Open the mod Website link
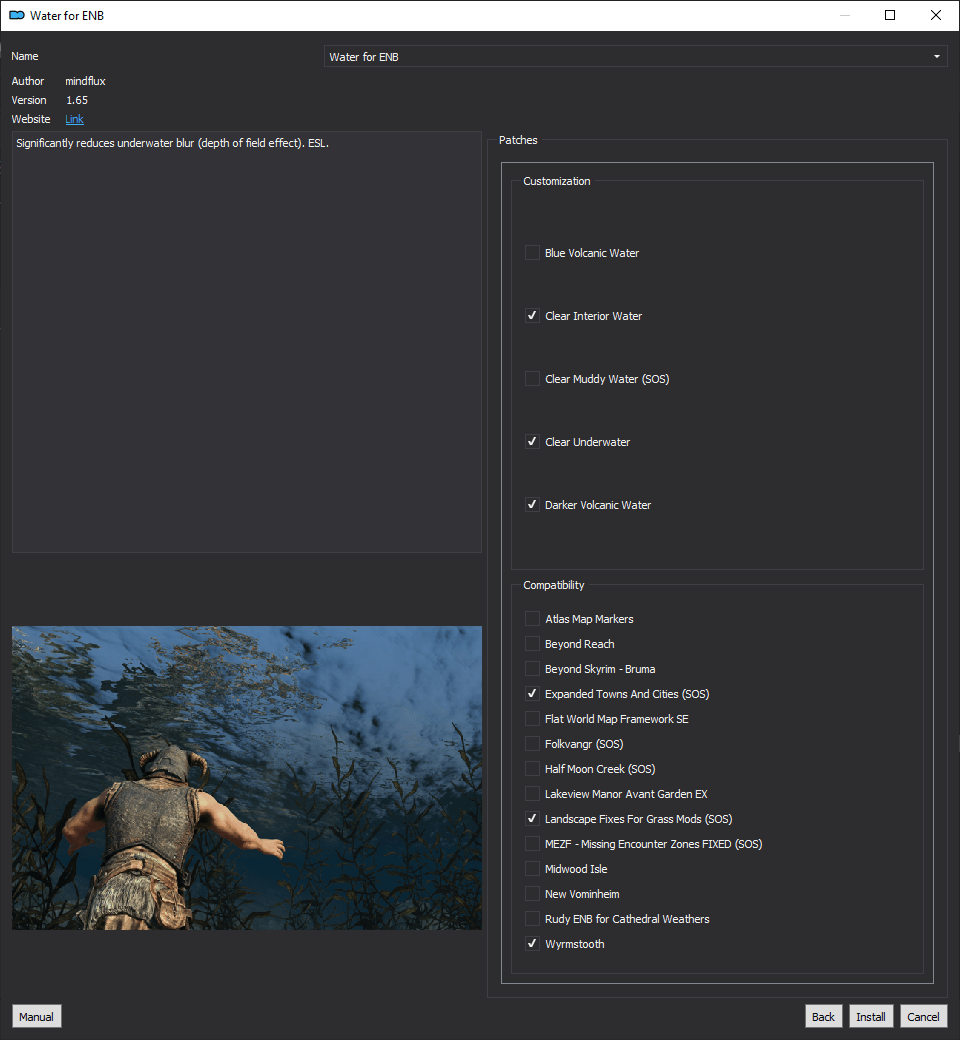This screenshot has width=960, height=1040. (x=74, y=119)
